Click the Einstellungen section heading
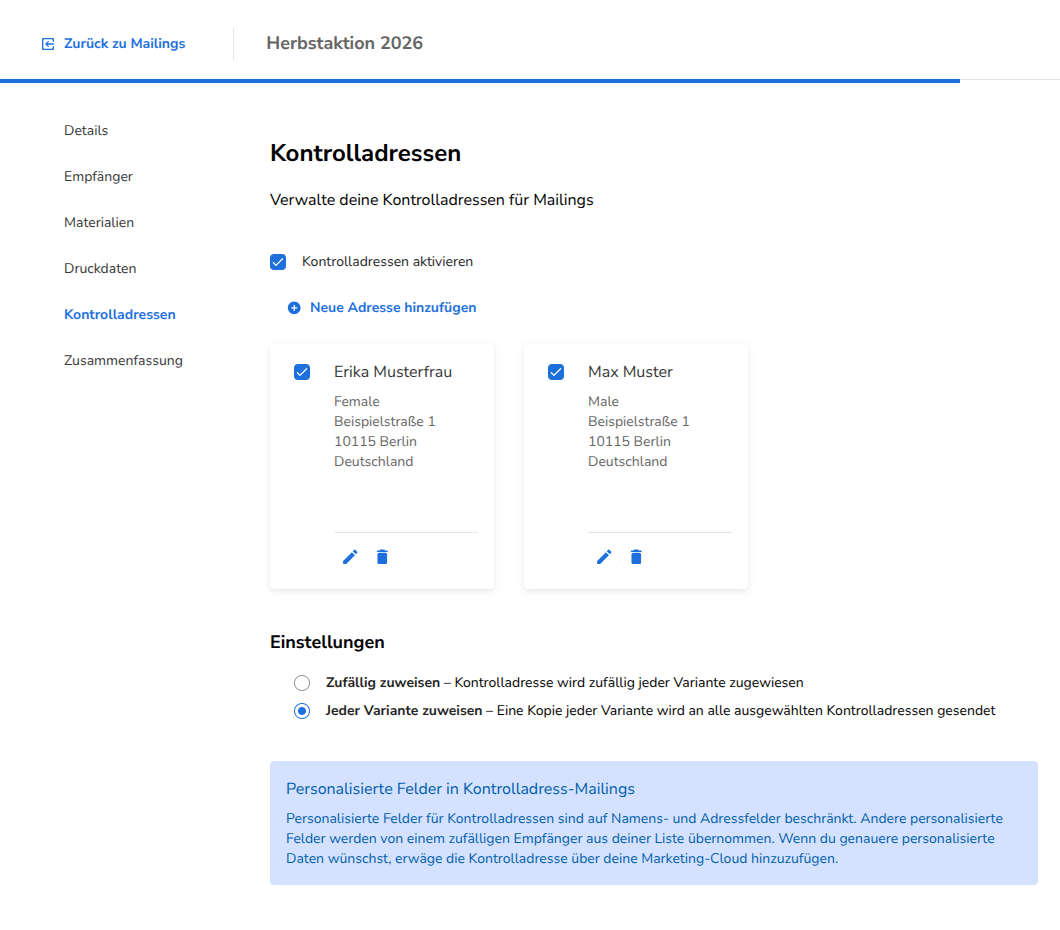 click(x=327, y=642)
